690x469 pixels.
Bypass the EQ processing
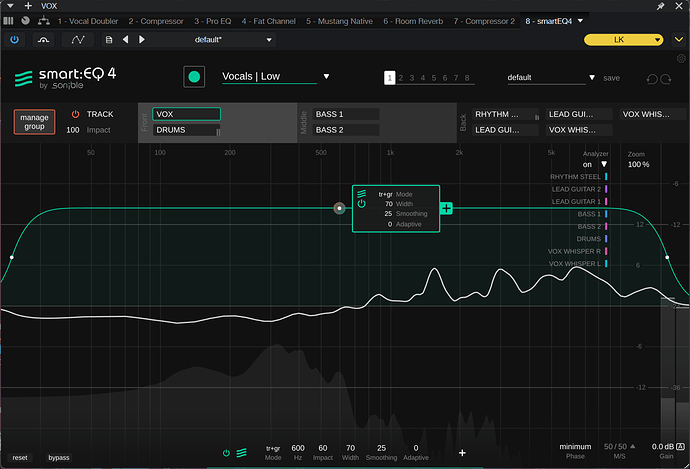click(x=59, y=458)
